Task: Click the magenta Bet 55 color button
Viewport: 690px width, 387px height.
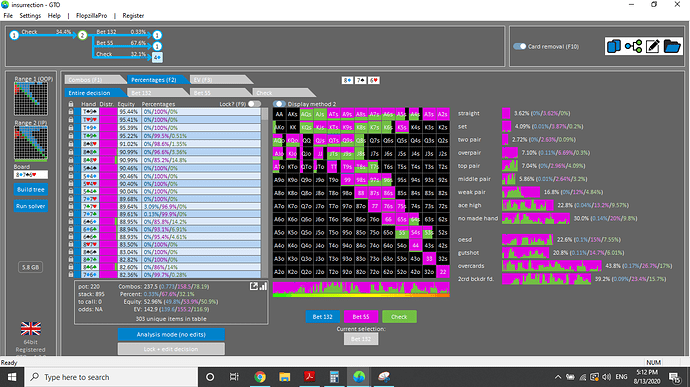Action: coord(360,317)
